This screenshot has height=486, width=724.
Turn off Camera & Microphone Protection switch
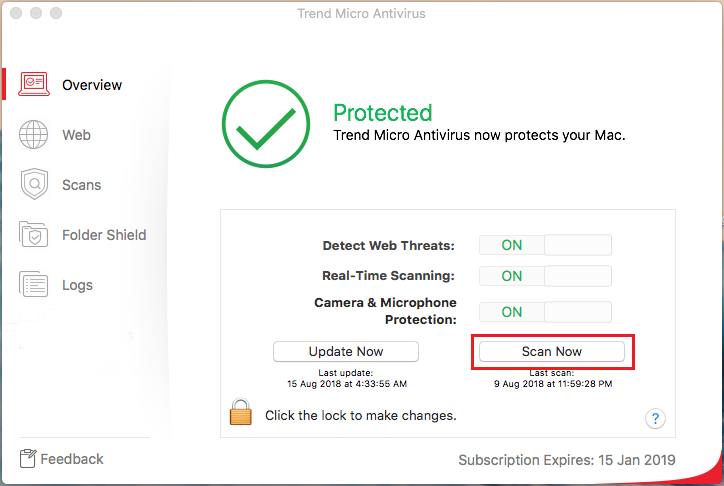pos(545,312)
